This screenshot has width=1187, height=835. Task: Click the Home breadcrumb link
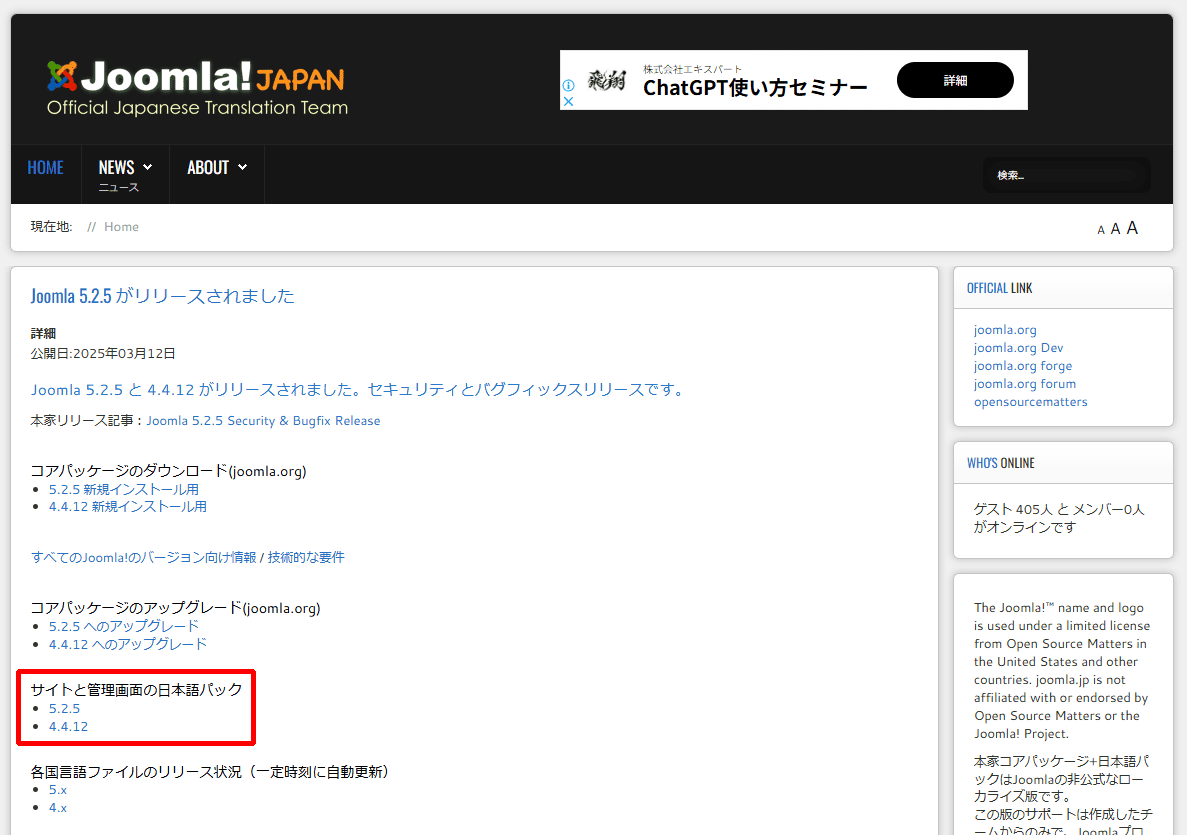pyautogui.click(x=121, y=226)
